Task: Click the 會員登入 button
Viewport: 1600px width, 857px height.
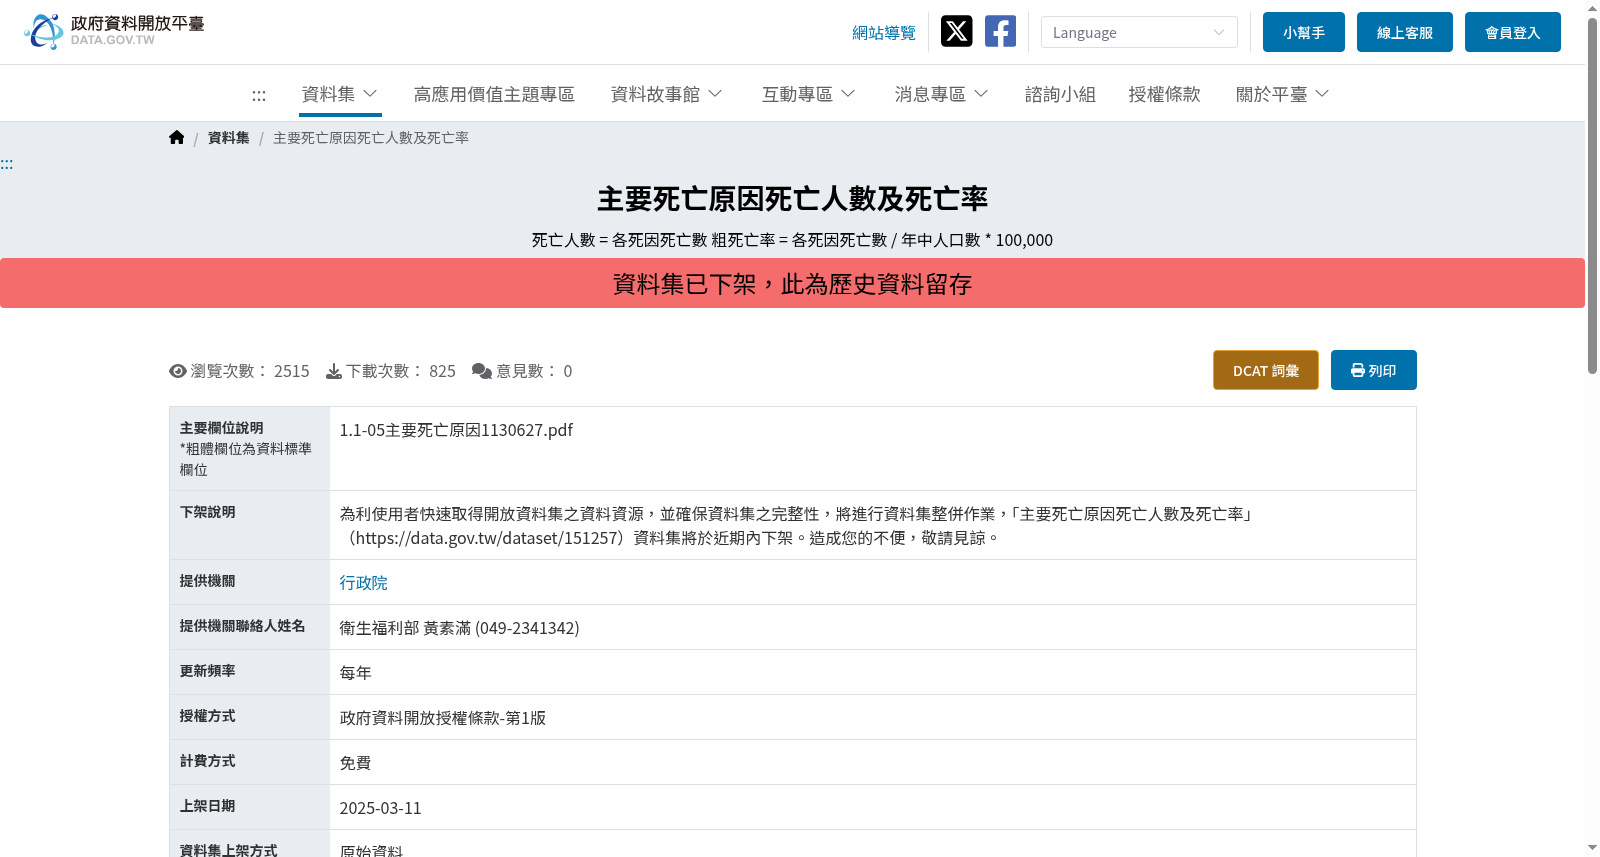Action: (1513, 32)
